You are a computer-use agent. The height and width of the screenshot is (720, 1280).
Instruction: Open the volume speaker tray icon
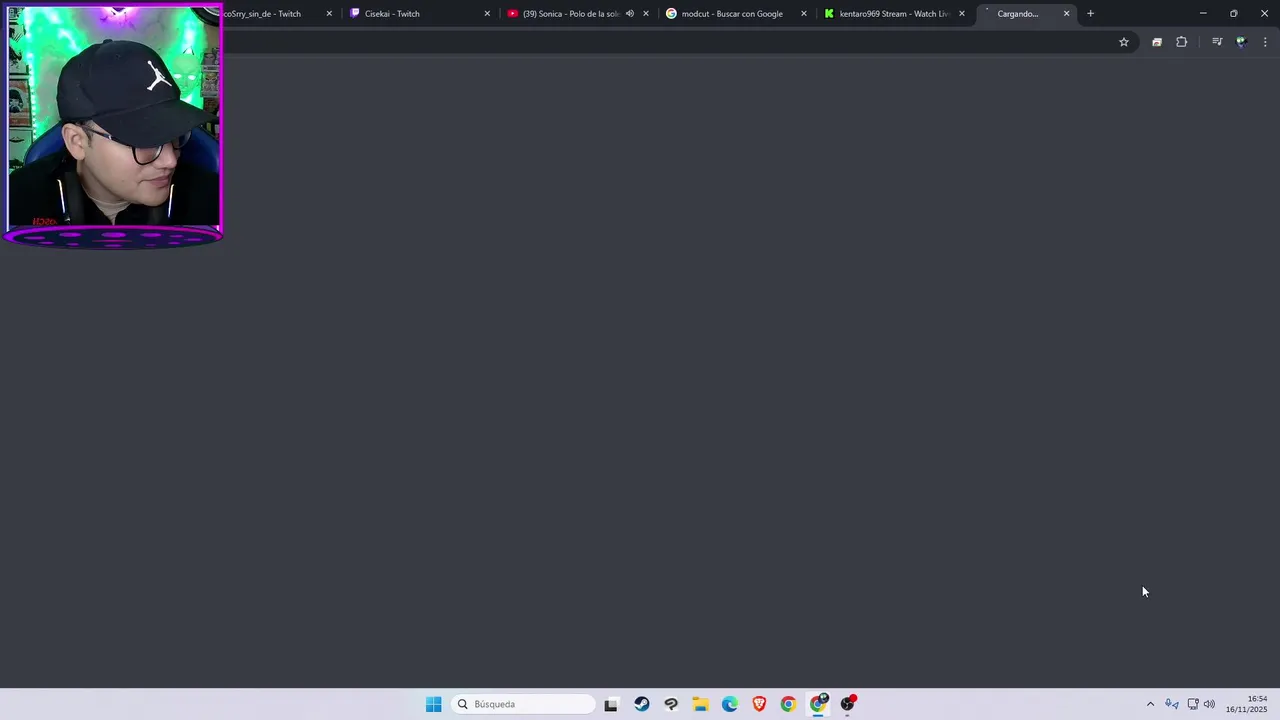click(x=1209, y=704)
